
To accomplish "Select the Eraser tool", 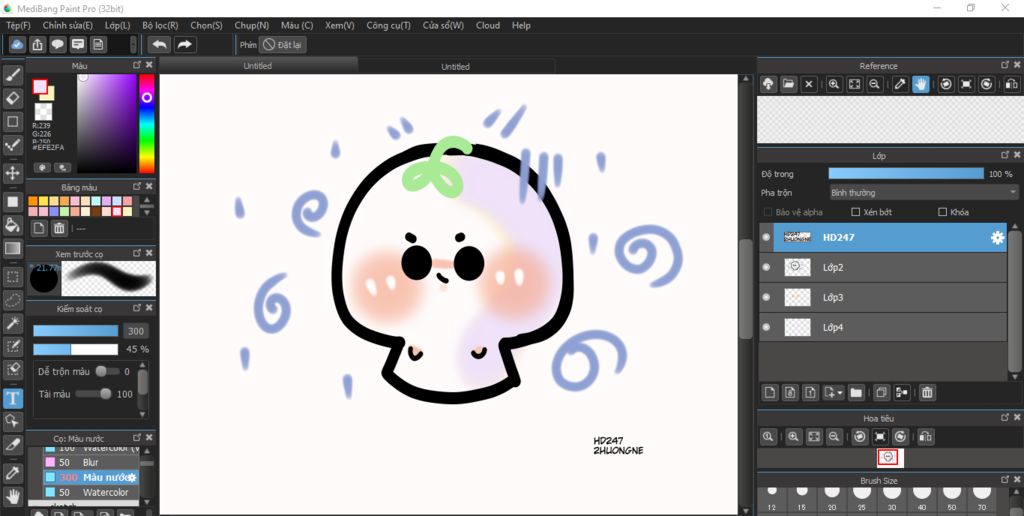I will pos(12,98).
